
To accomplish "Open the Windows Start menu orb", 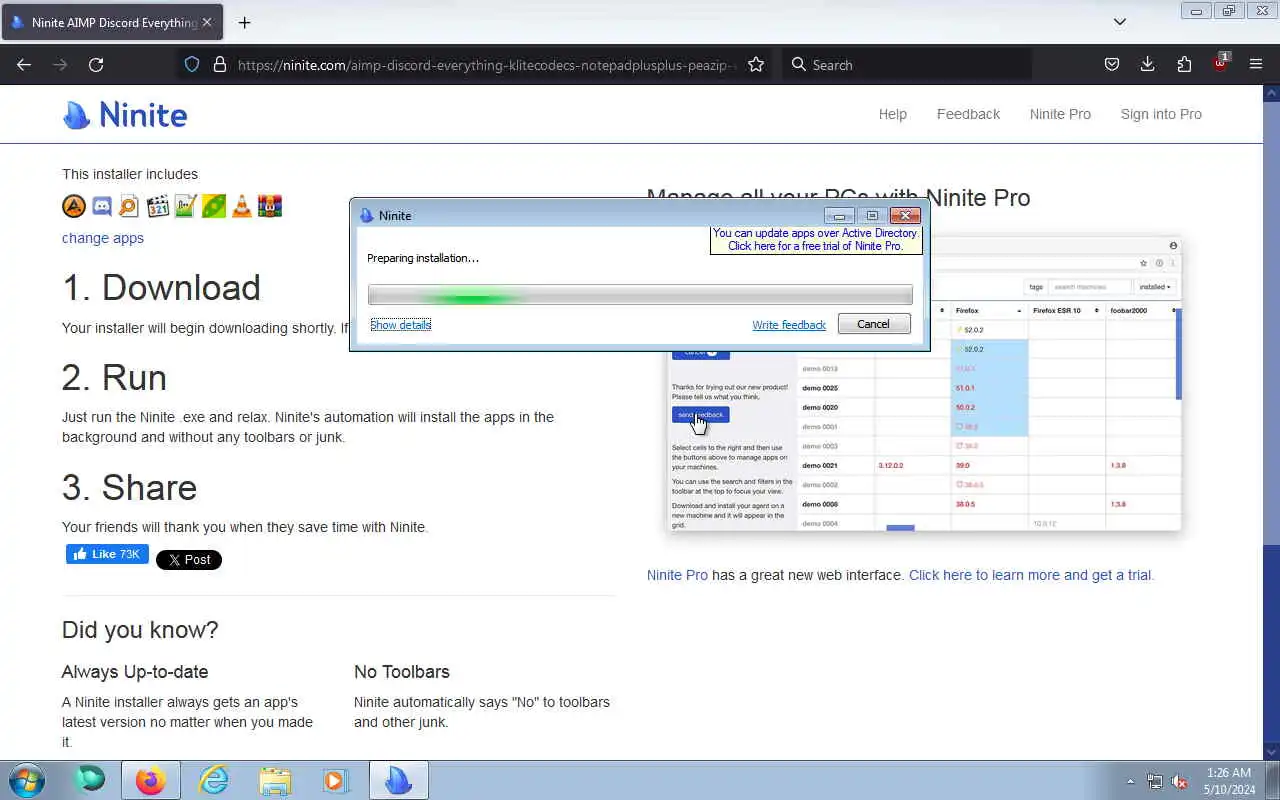I will (26, 780).
